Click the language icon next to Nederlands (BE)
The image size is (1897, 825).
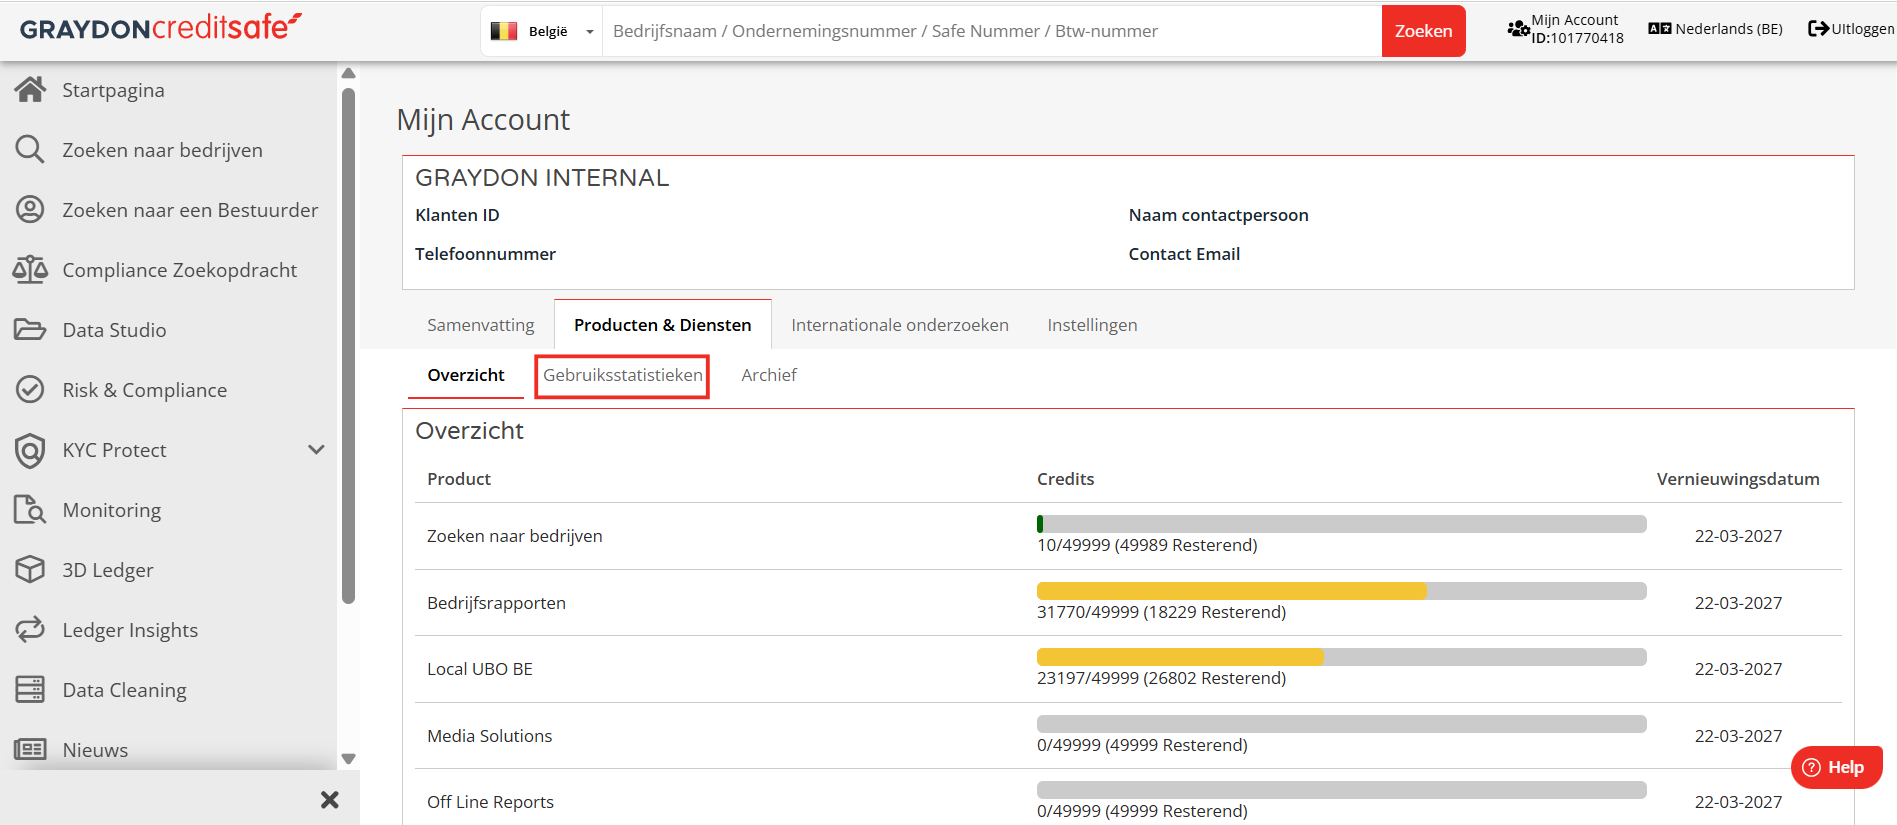[x=1659, y=29]
